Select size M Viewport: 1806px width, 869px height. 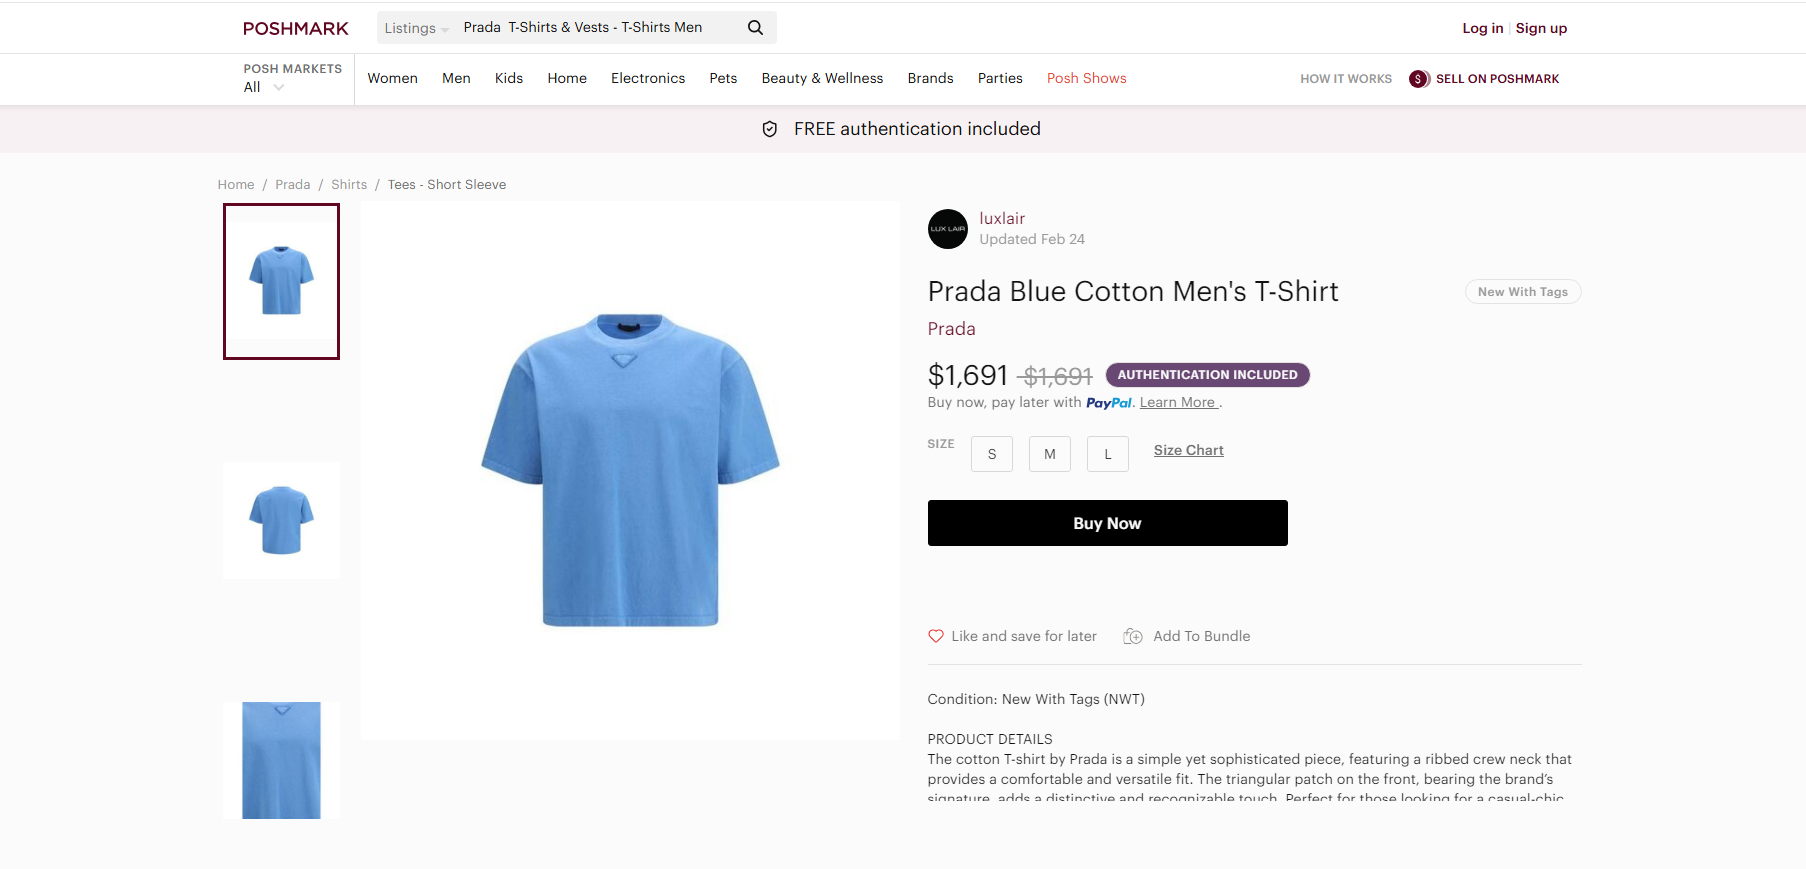click(x=1049, y=454)
